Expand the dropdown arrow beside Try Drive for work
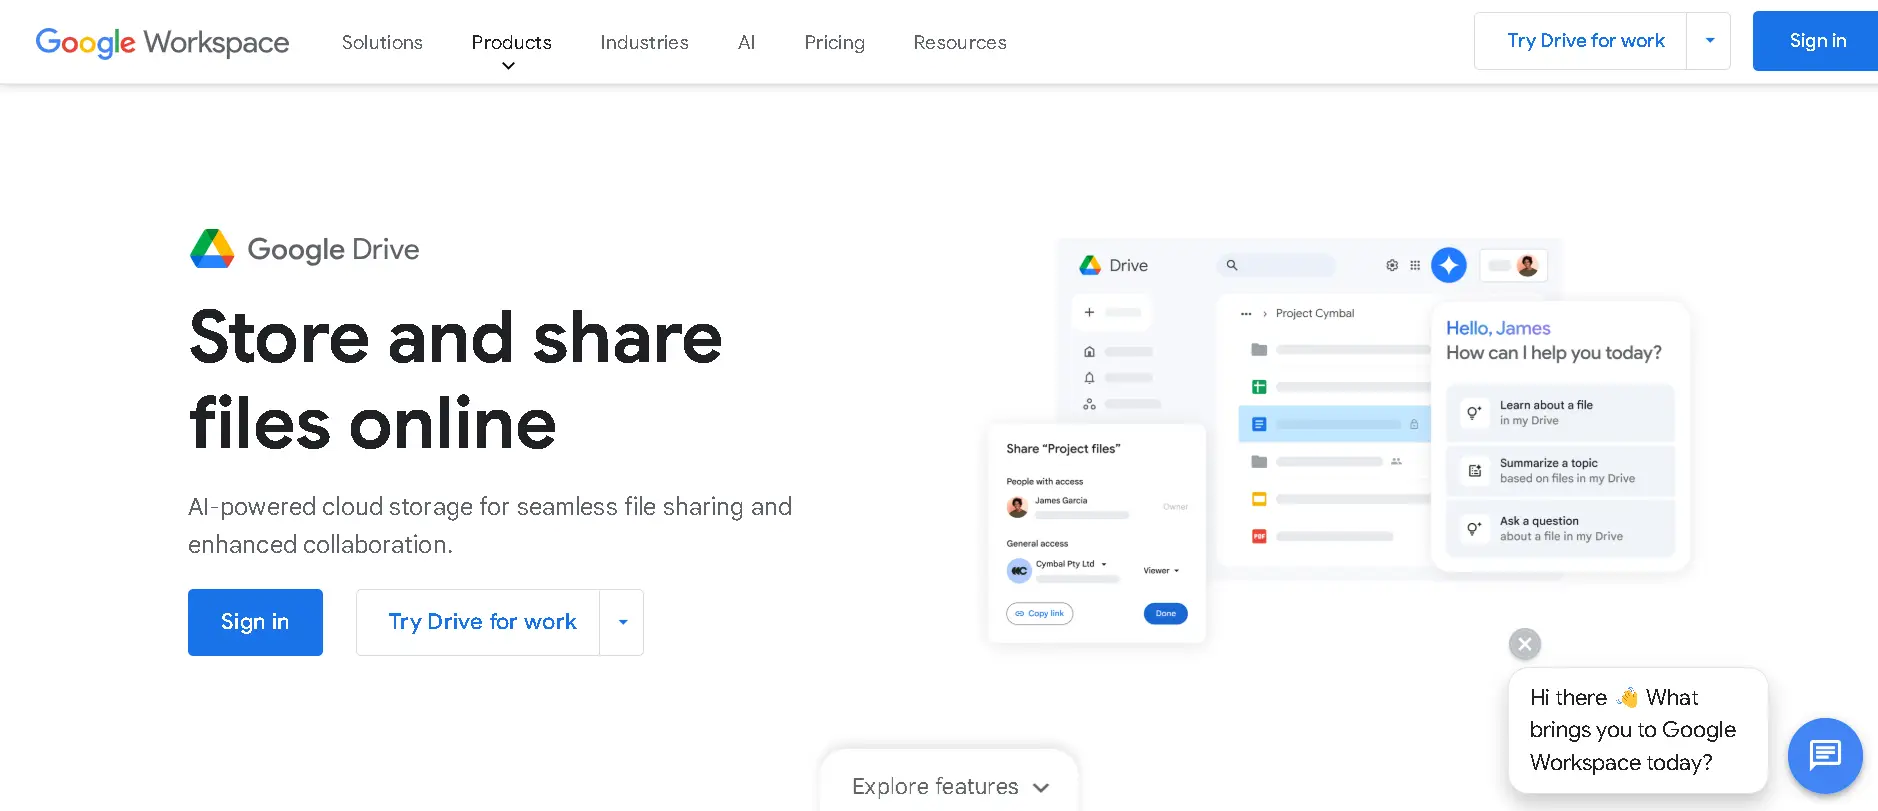 (x=622, y=622)
